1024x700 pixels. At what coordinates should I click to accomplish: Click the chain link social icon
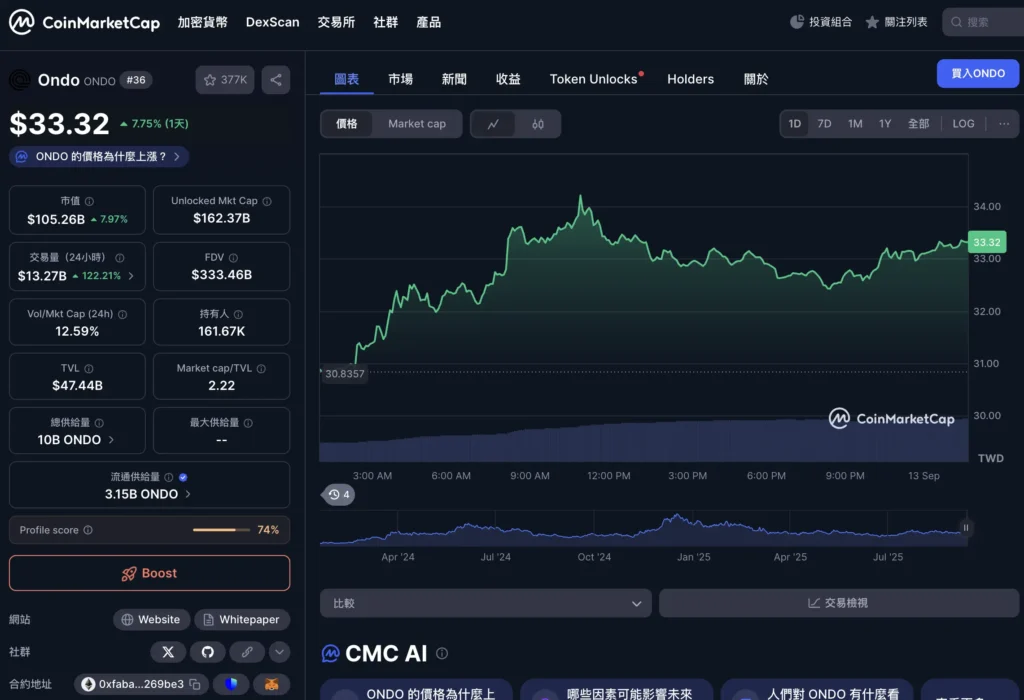247,652
